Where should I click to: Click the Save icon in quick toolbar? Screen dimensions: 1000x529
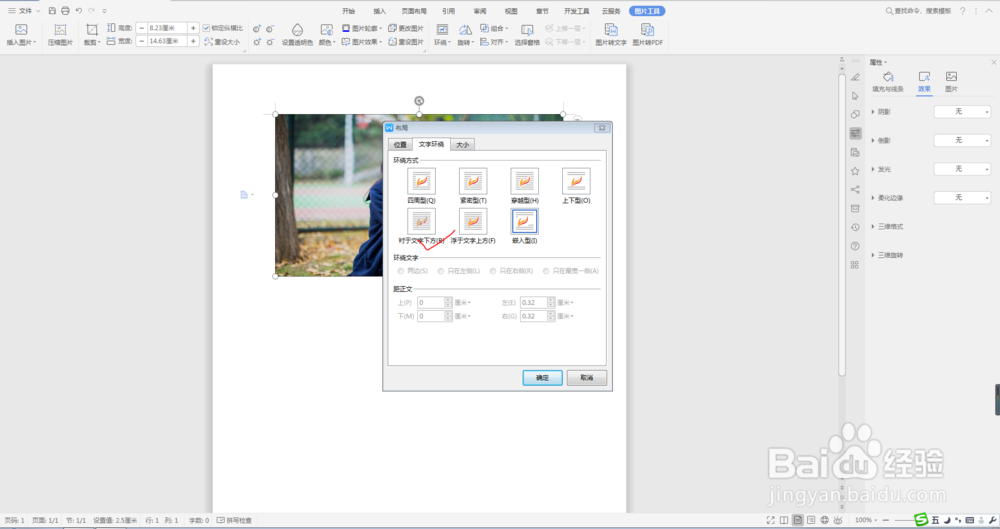click(52, 11)
